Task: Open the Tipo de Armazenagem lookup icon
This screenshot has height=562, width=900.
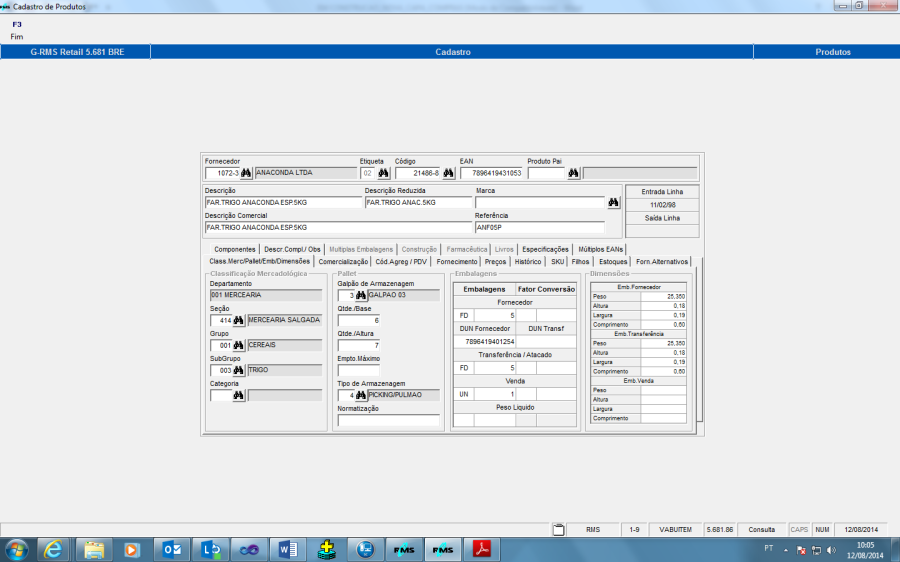Action: [360, 395]
